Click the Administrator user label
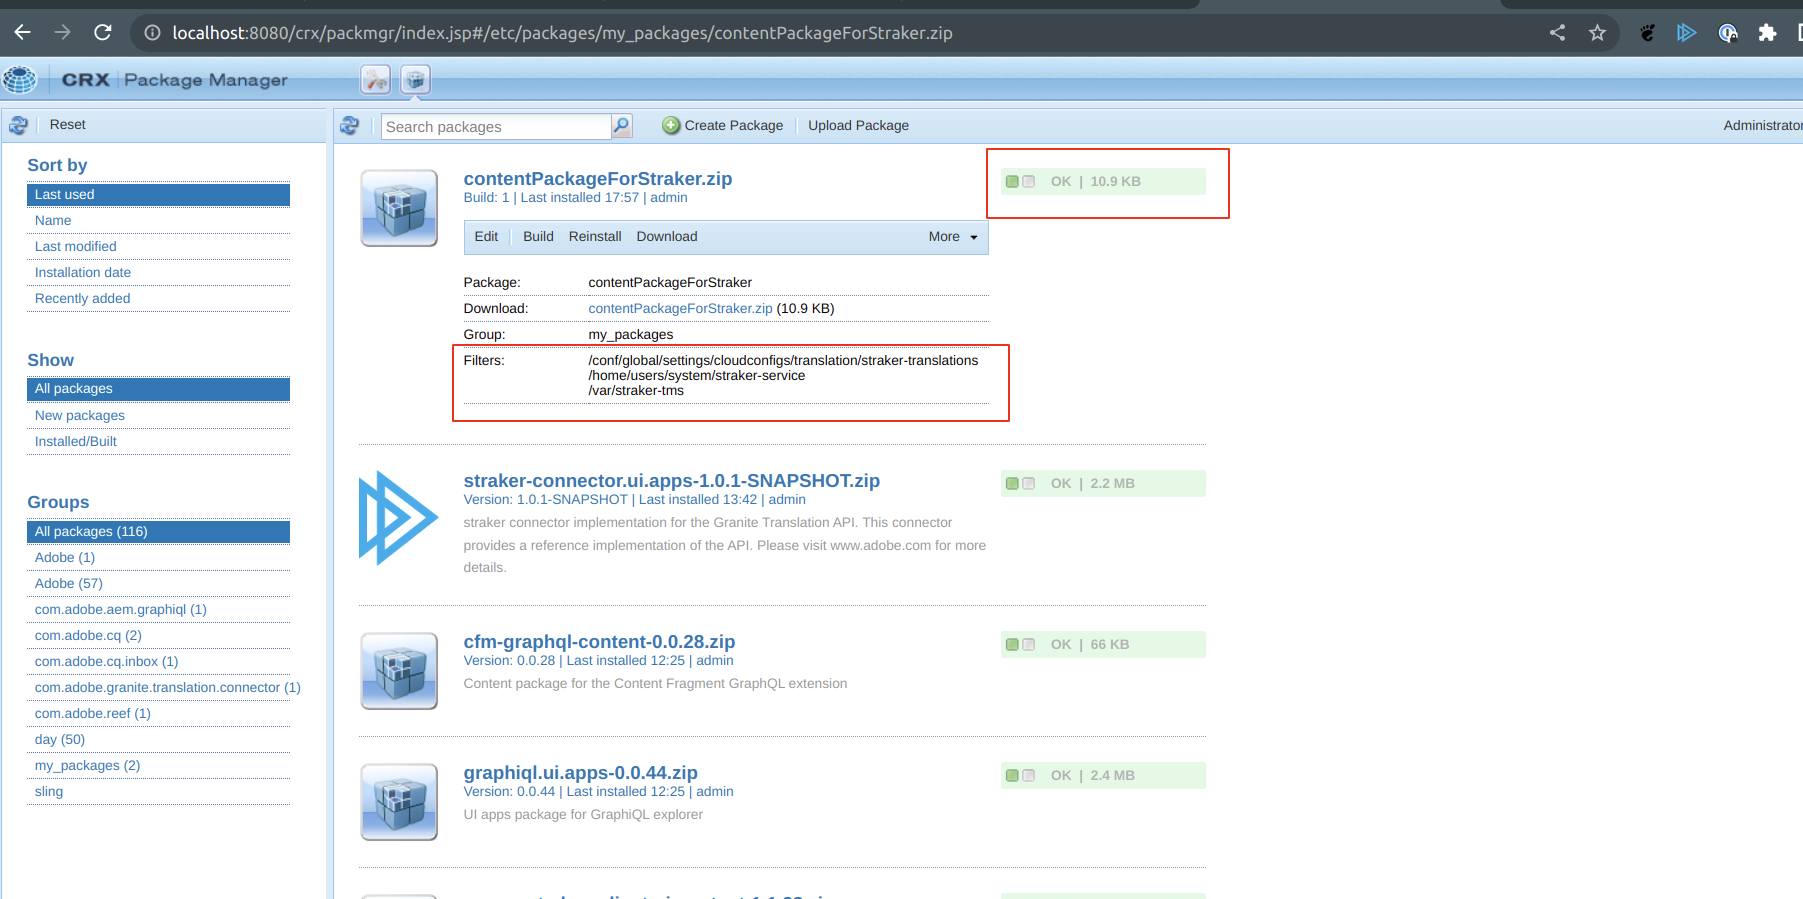Viewport: 1803px width, 899px height. click(1762, 126)
